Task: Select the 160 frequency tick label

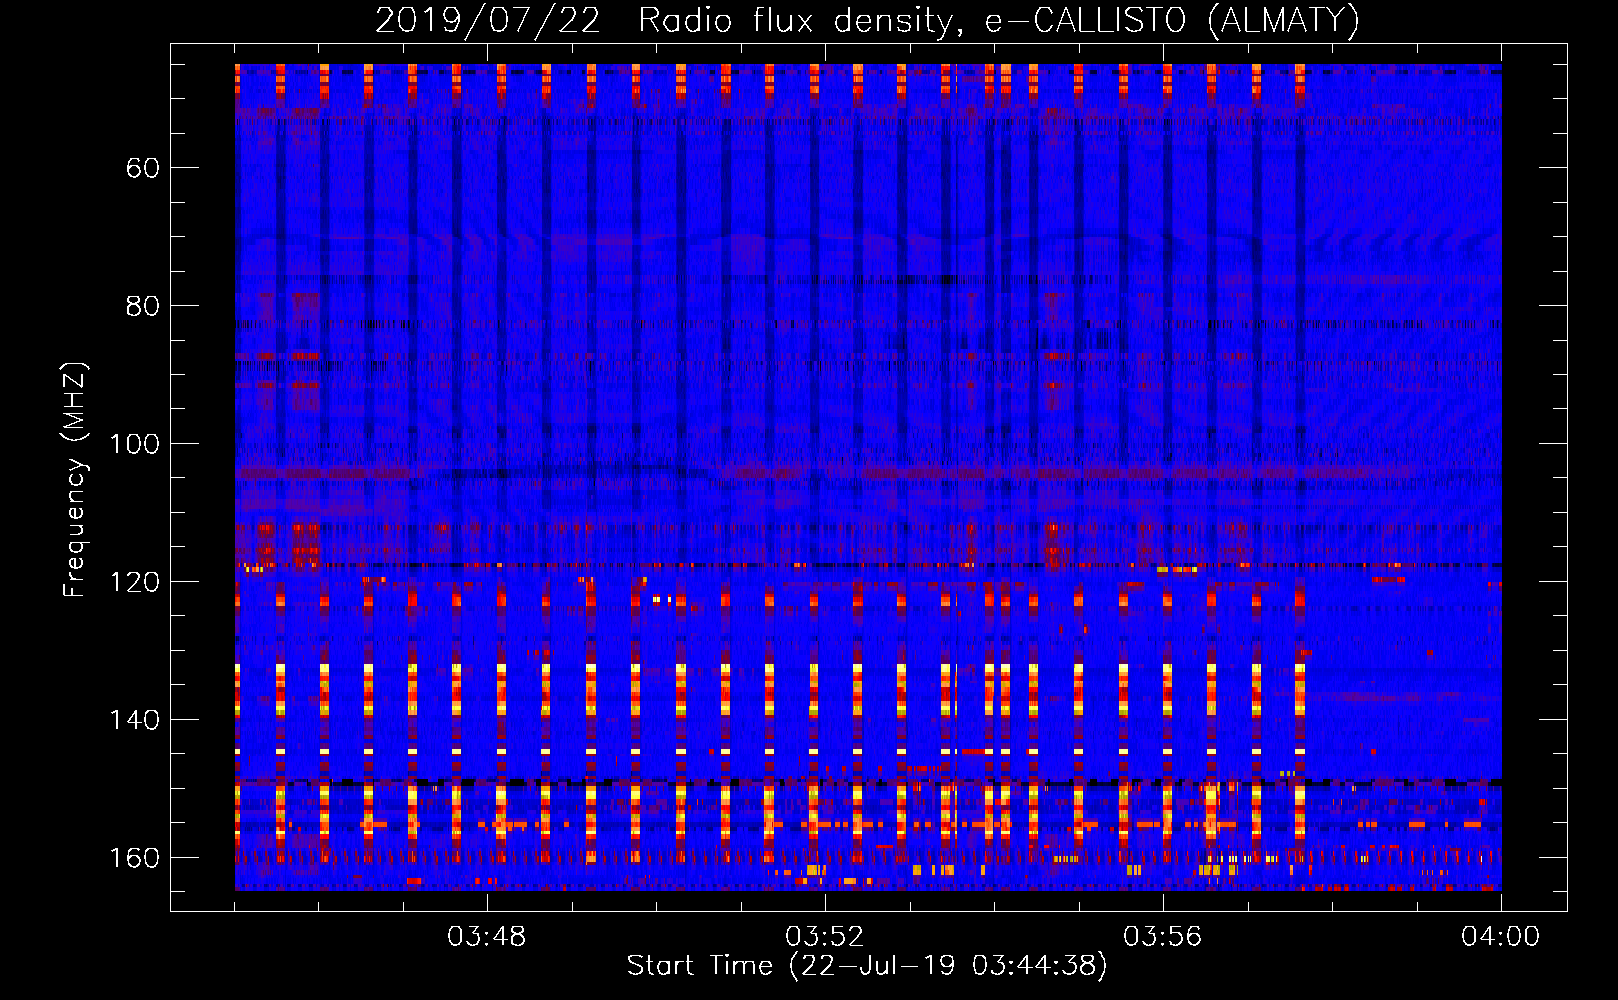Action: click(x=134, y=857)
